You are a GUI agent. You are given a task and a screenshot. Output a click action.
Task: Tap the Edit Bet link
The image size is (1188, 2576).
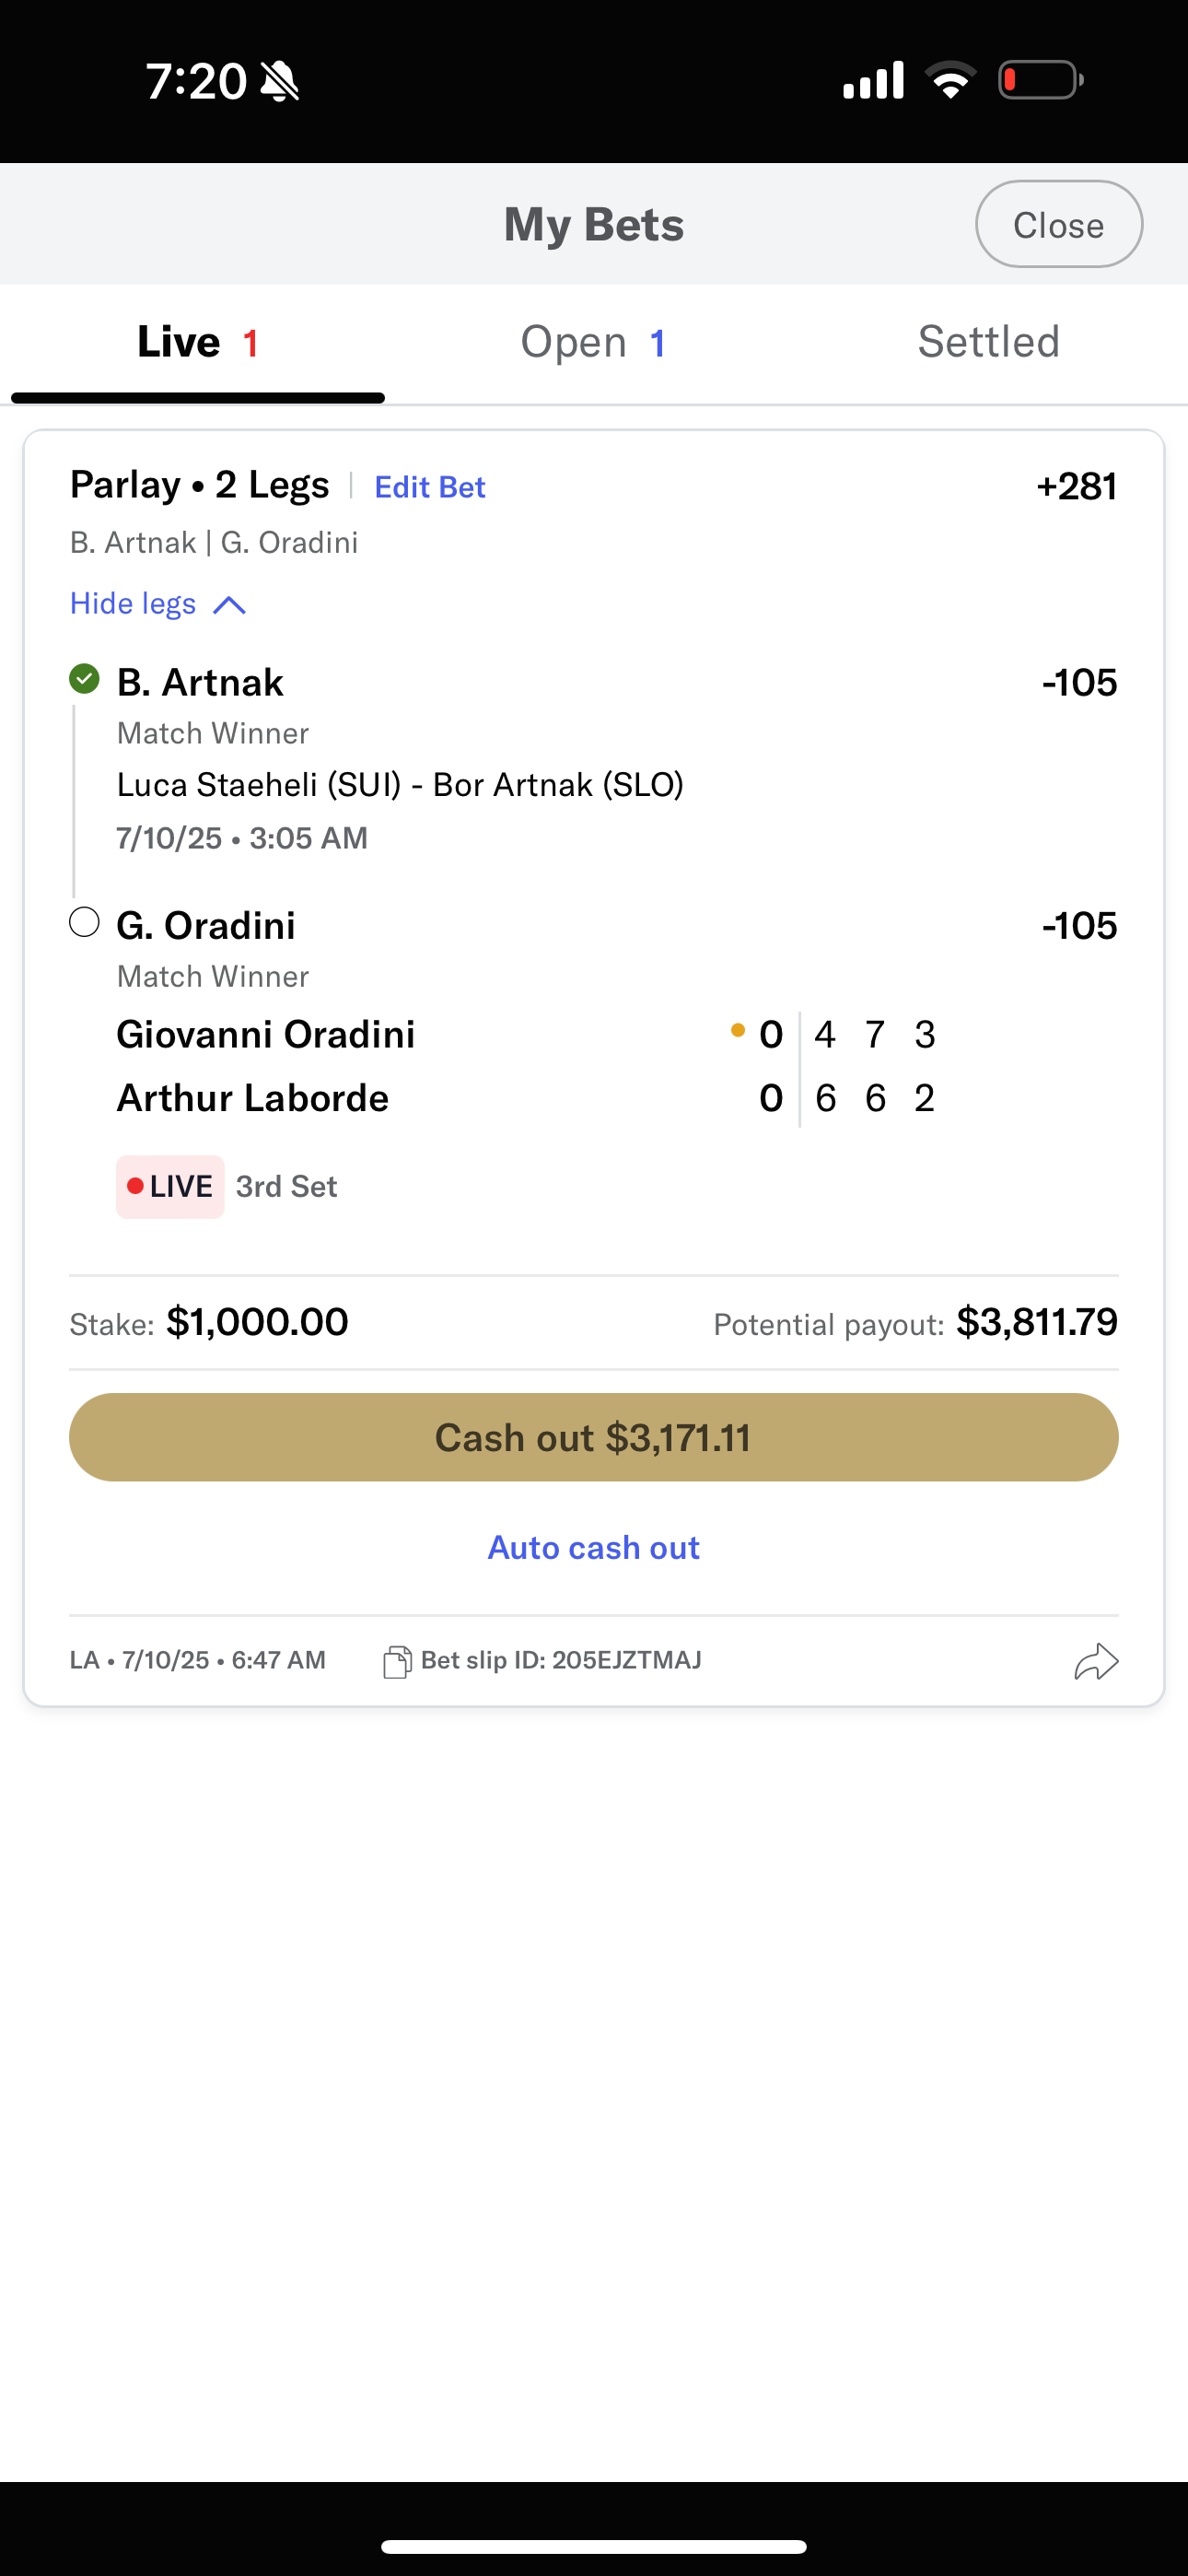tap(430, 487)
